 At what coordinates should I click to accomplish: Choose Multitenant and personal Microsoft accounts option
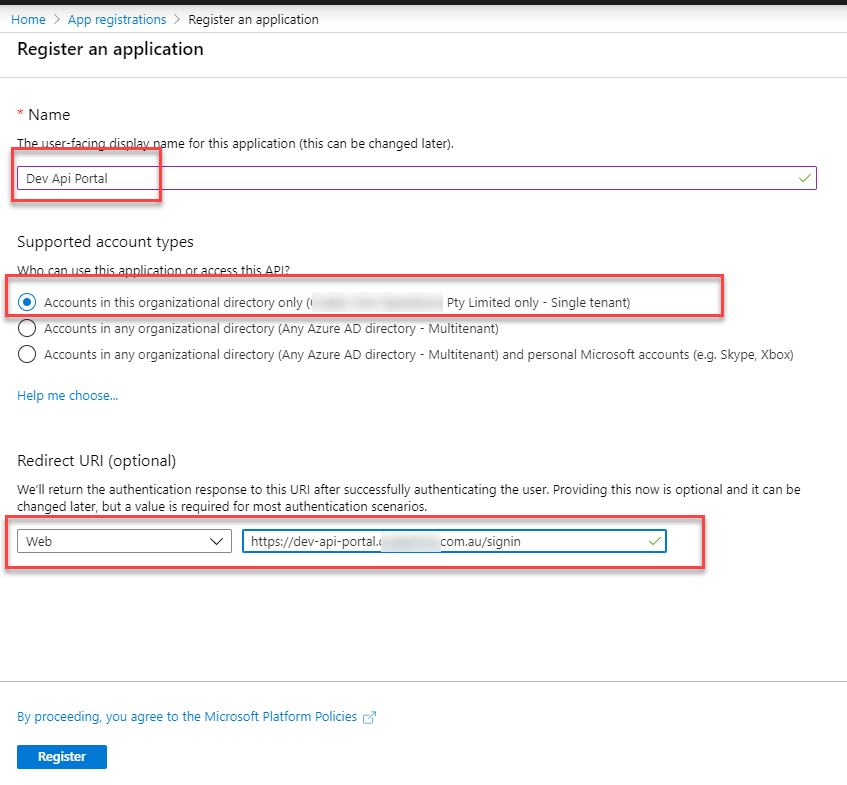point(28,354)
